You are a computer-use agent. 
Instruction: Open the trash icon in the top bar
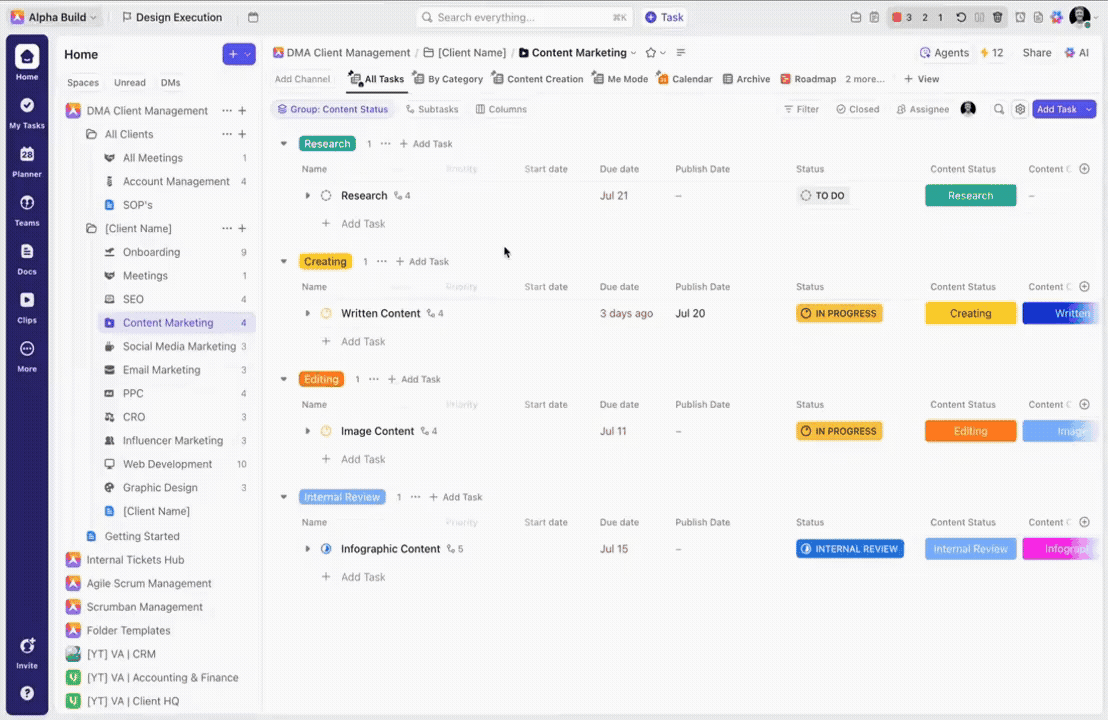point(996,17)
